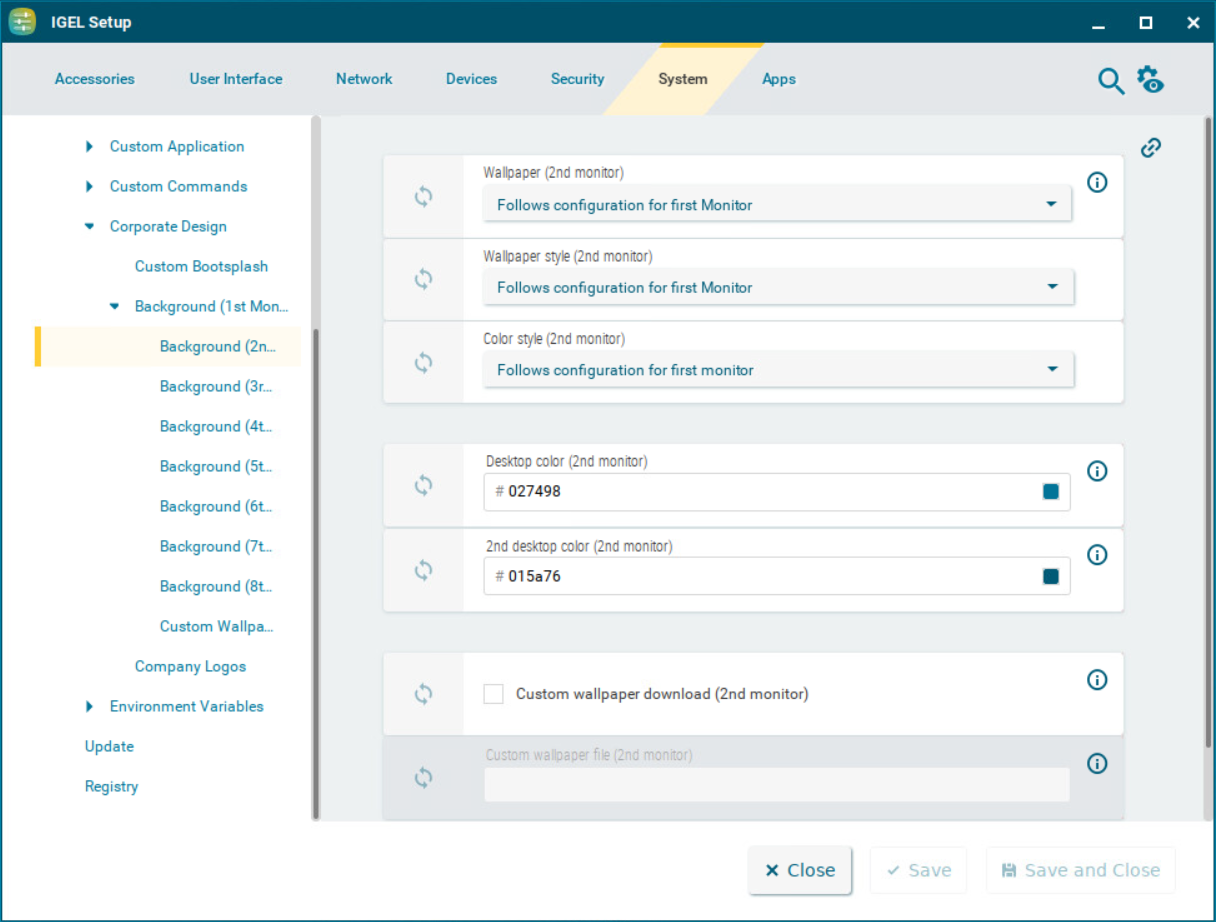This screenshot has width=1216, height=922.
Task: Click reset icon beside Color style dropdown
Action: tap(424, 362)
